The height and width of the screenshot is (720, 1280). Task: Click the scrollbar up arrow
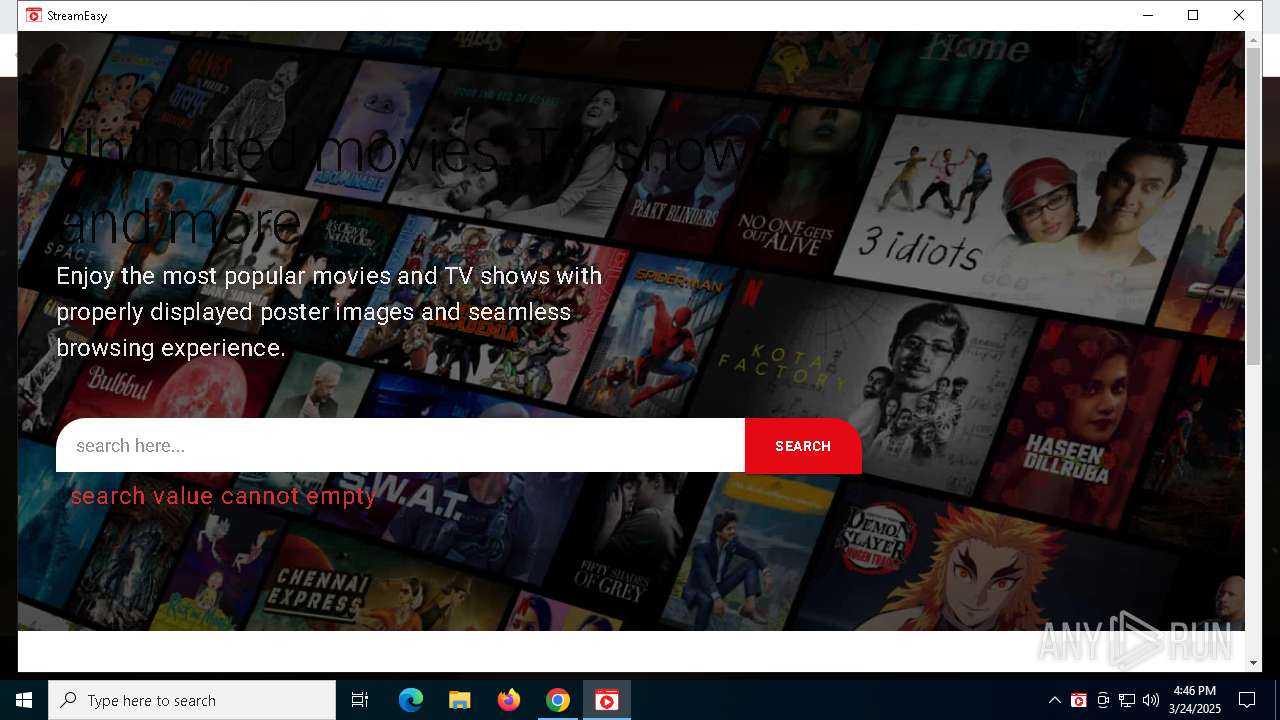(x=1253, y=39)
